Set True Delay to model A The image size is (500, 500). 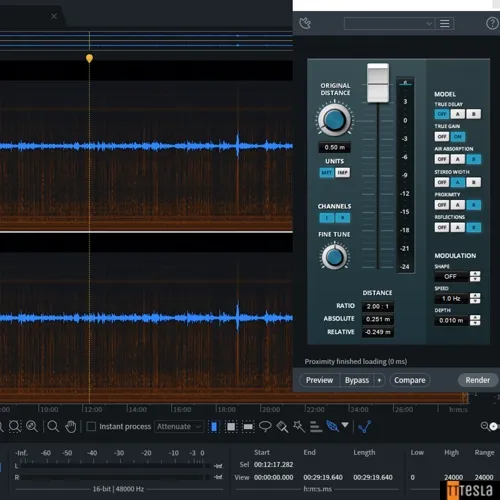(458, 114)
